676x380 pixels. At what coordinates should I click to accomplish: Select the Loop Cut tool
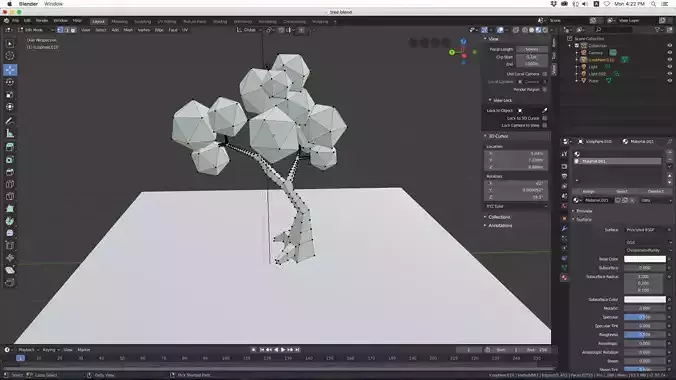[10, 184]
